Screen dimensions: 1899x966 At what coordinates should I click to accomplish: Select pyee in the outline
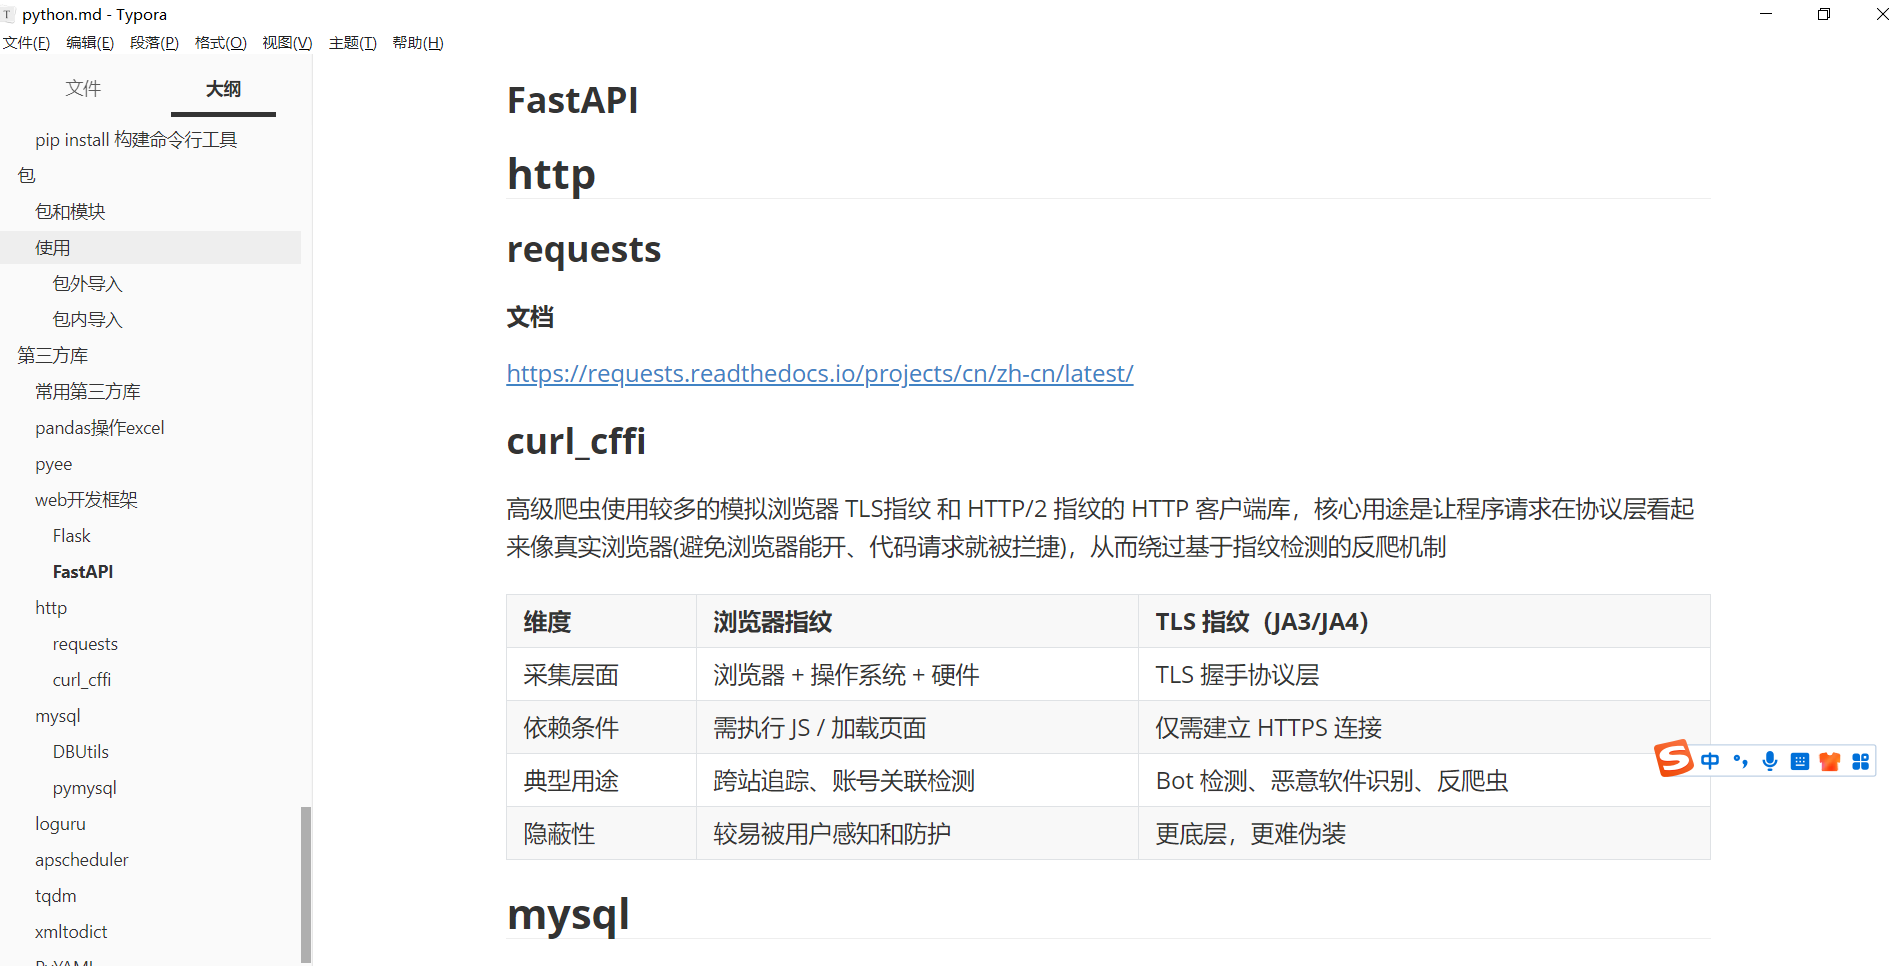point(54,464)
